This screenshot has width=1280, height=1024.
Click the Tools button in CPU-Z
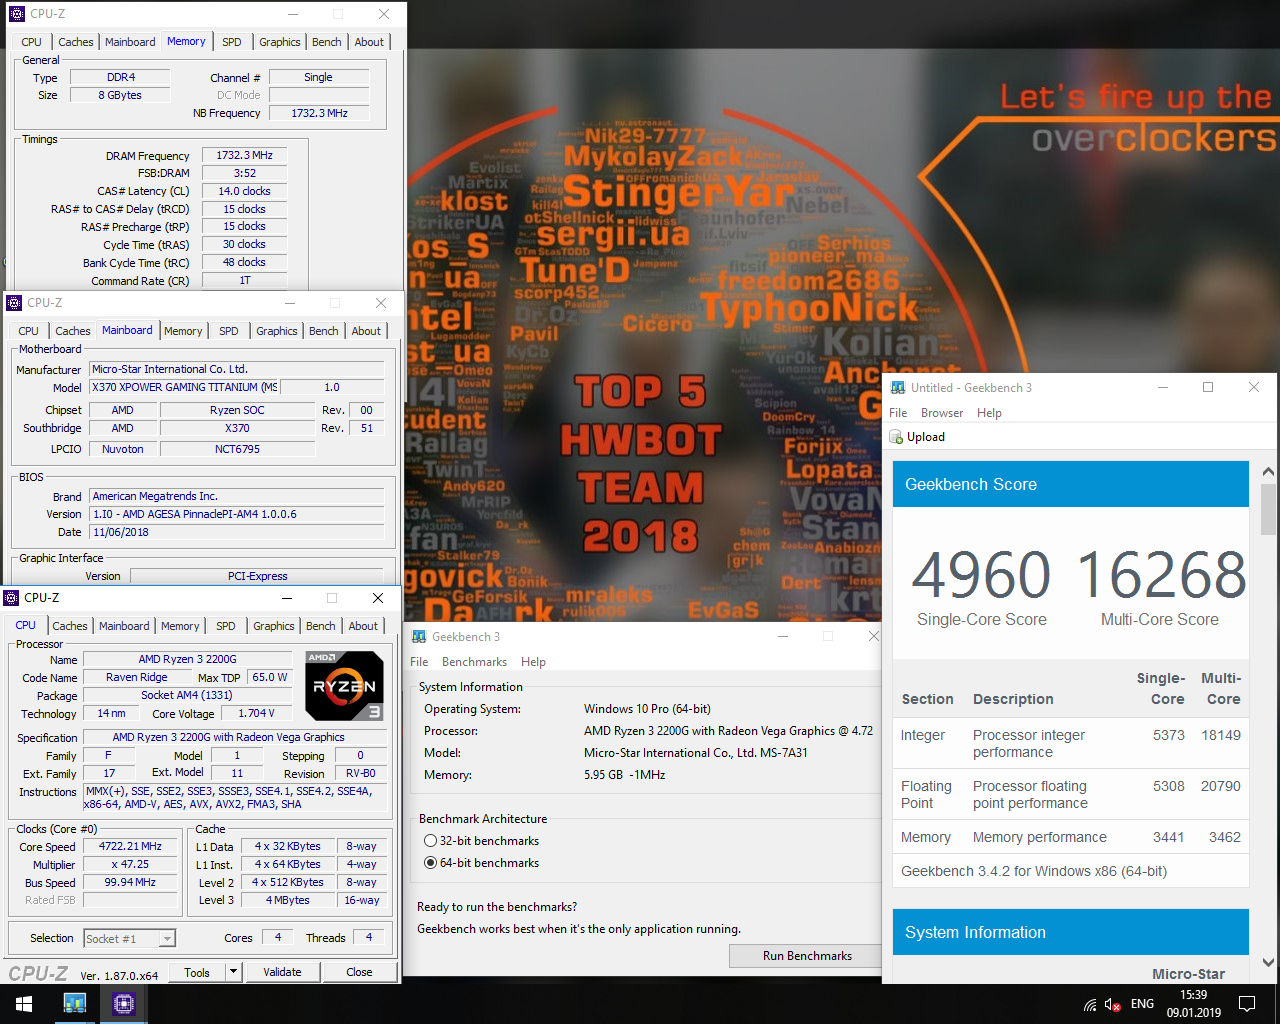coord(197,972)
